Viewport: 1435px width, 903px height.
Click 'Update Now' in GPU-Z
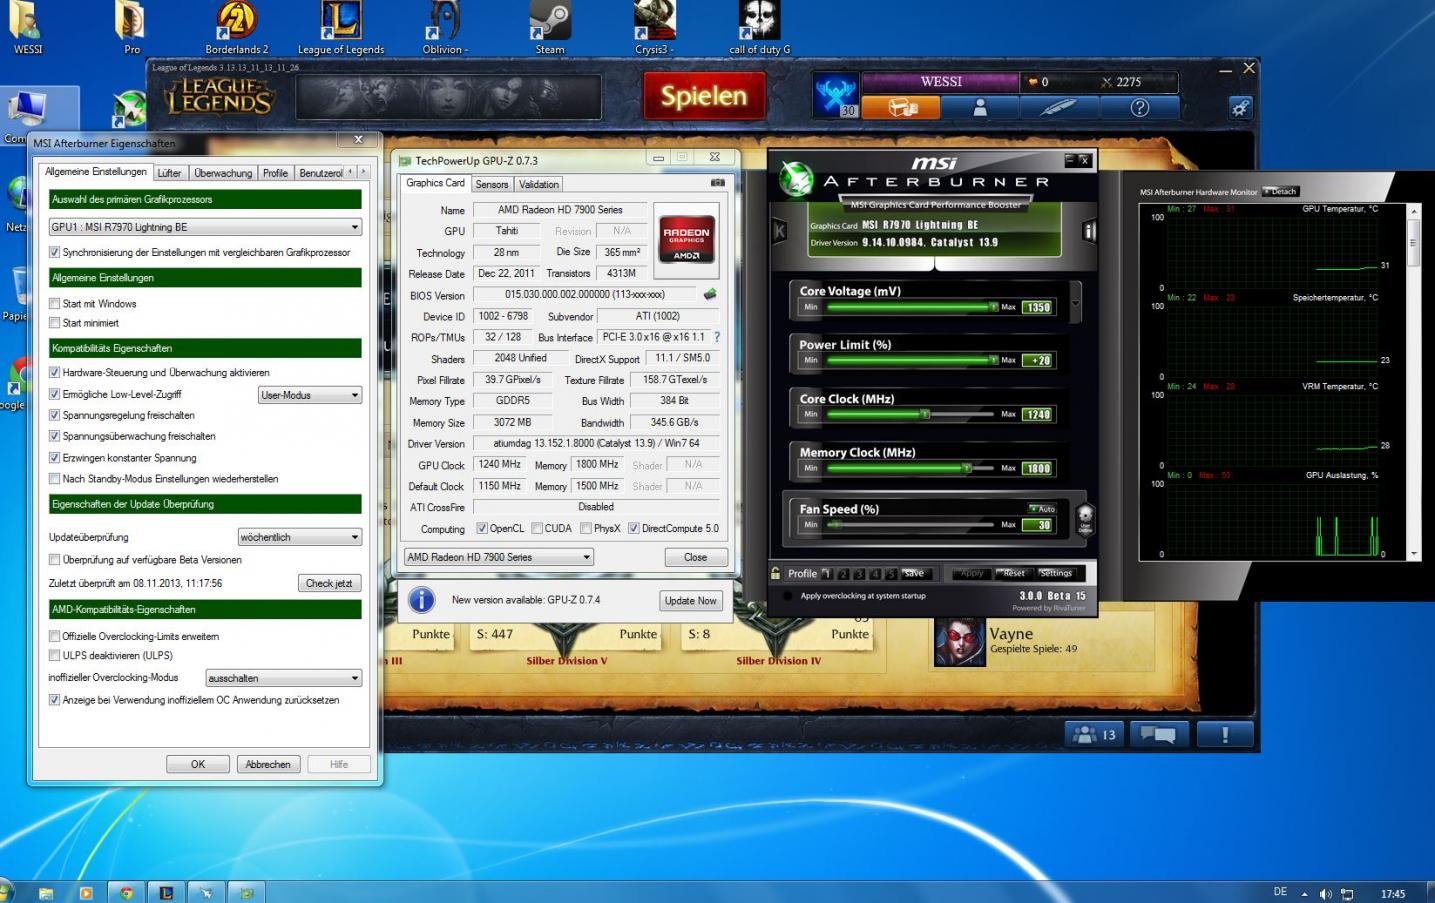click(x=690, y=600)
